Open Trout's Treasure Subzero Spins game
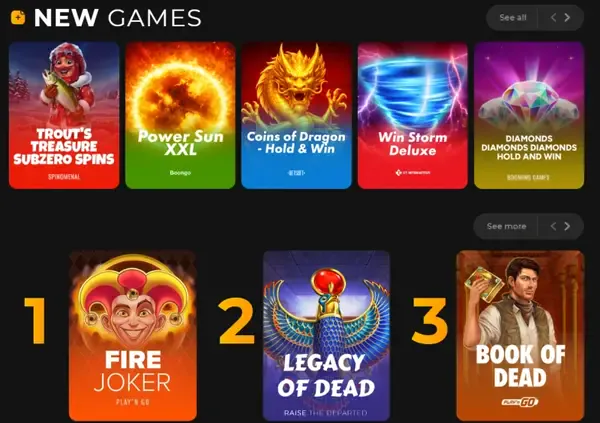The height and width of the screenshot is (423, 600). (64, 115)
